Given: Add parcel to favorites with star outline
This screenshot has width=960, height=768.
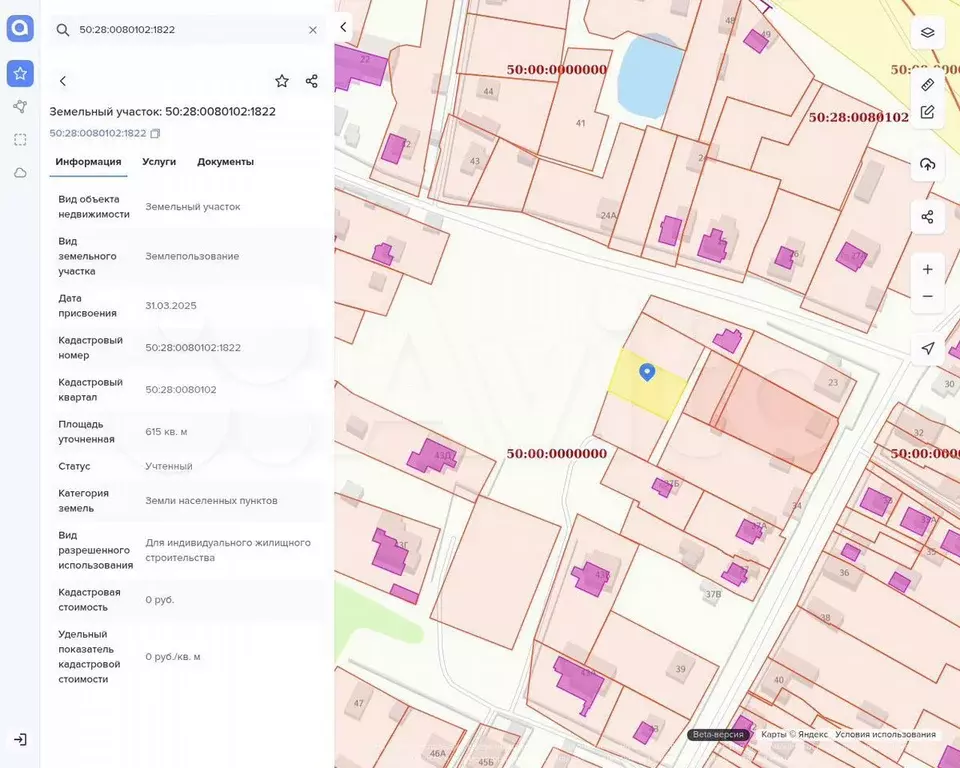Looking at the screenshot, I should click(282, 81).
